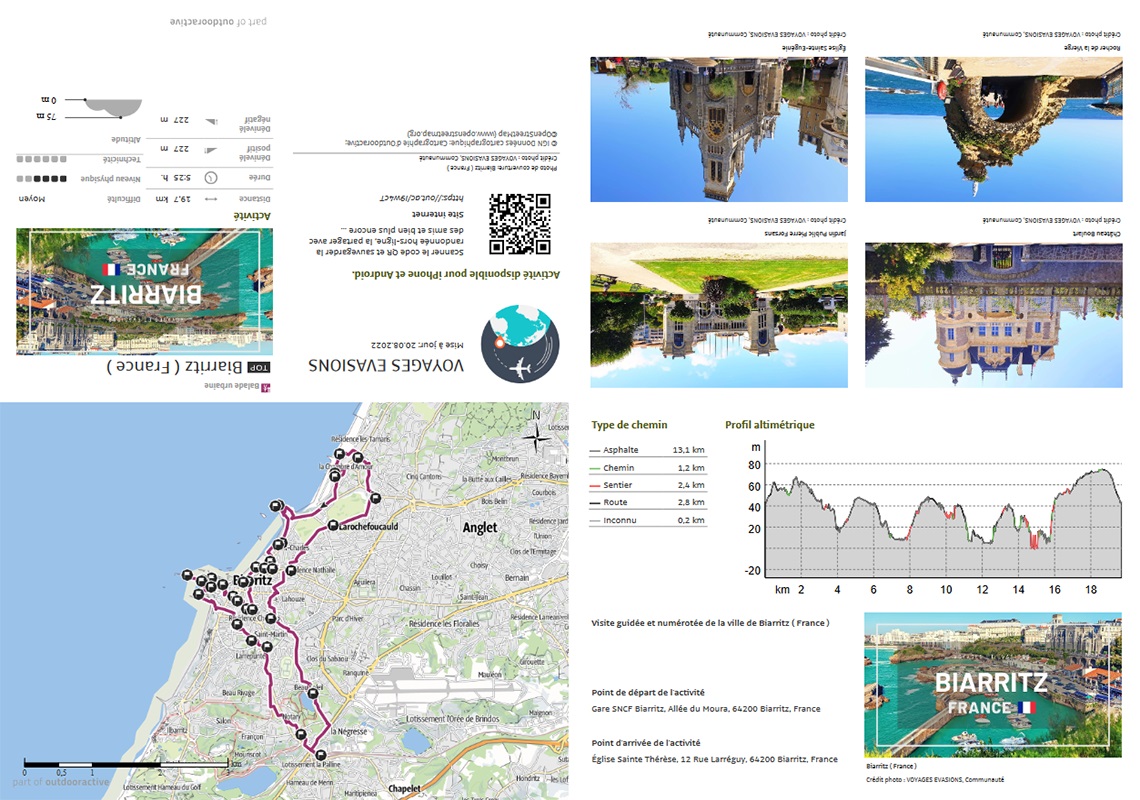Image resolution: width=1140 pixels, height=800 pixels.
Task: Open the Château Boulard photo
Action: coord(994,315)
